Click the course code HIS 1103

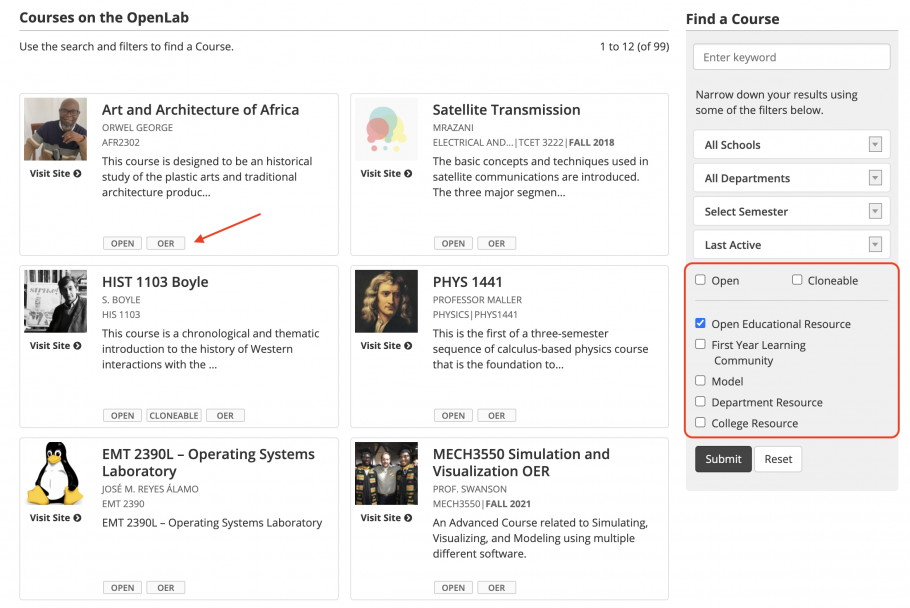pyautogui.click(x=121, y=315)
